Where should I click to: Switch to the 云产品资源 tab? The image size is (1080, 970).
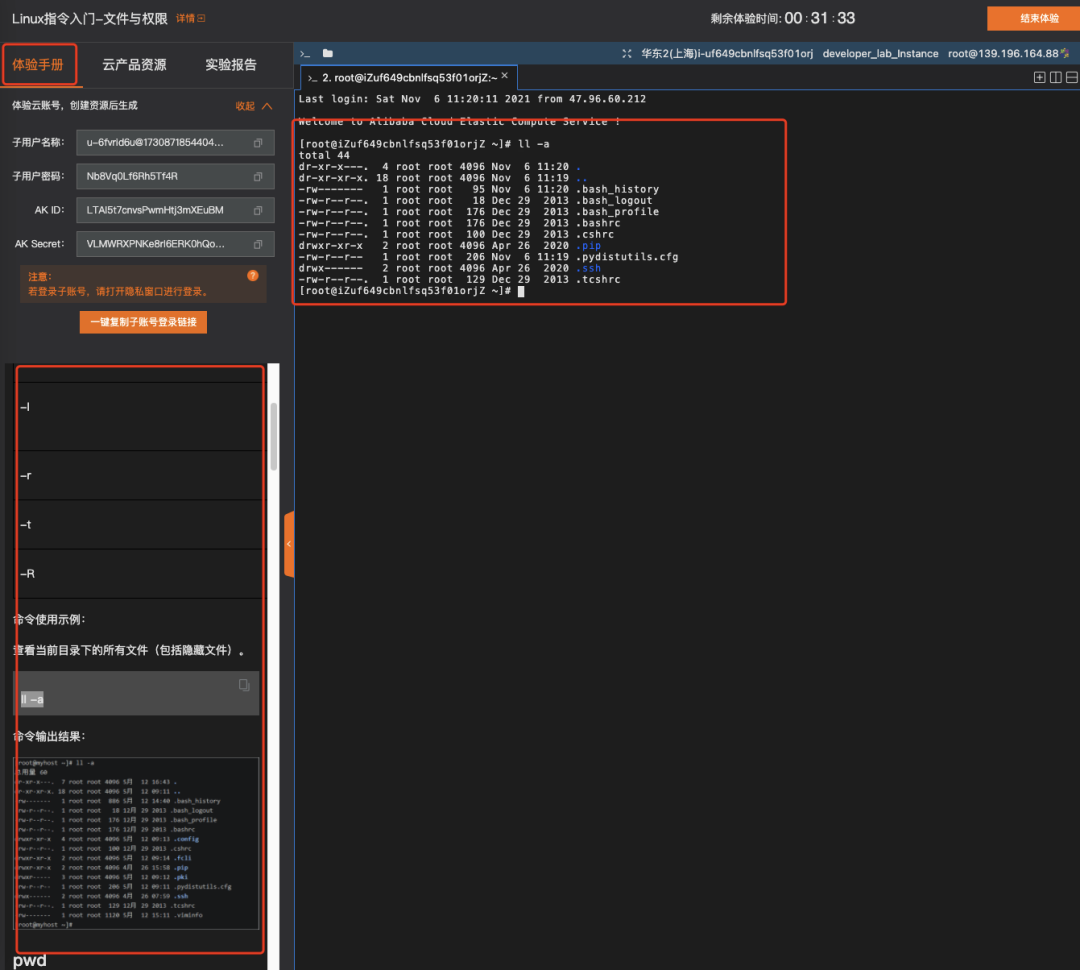coord(134,65)
